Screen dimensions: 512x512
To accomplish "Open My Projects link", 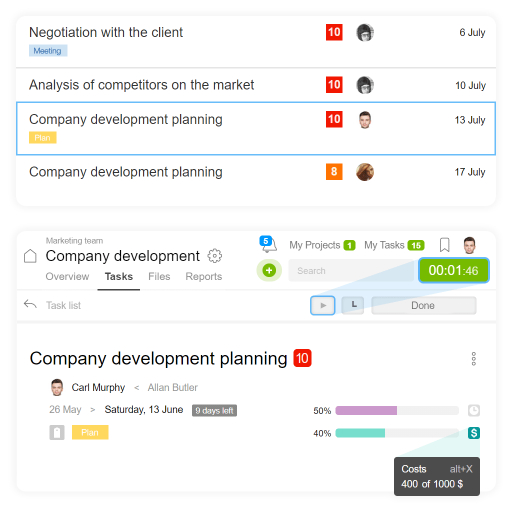I will click(322, 245).
